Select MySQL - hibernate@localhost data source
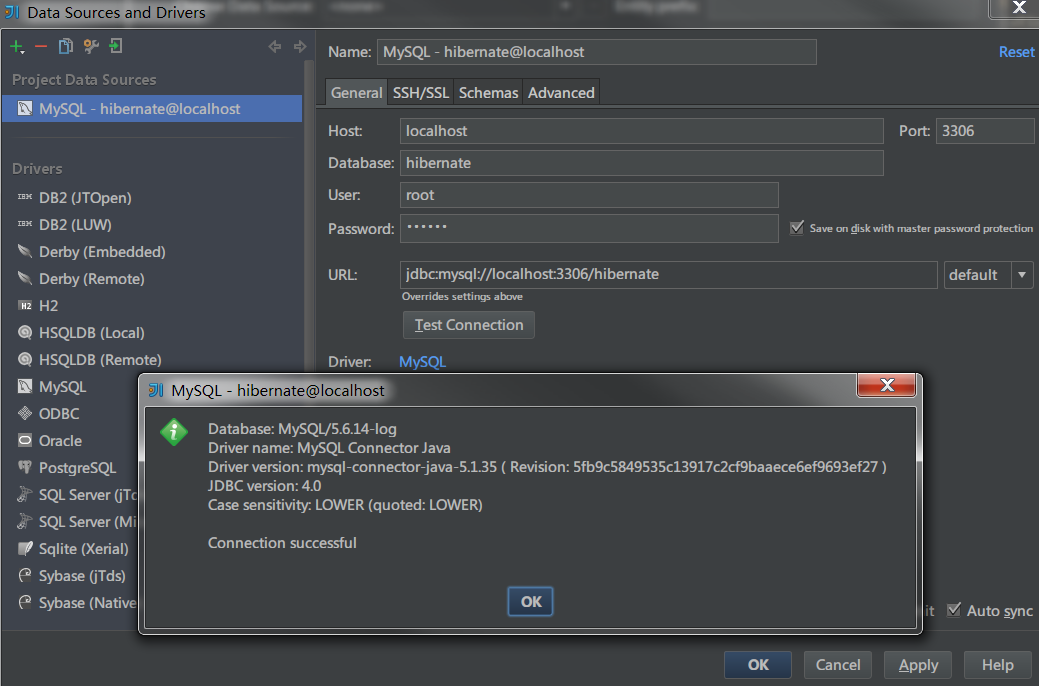1039x686 pixels. [152, 109]
